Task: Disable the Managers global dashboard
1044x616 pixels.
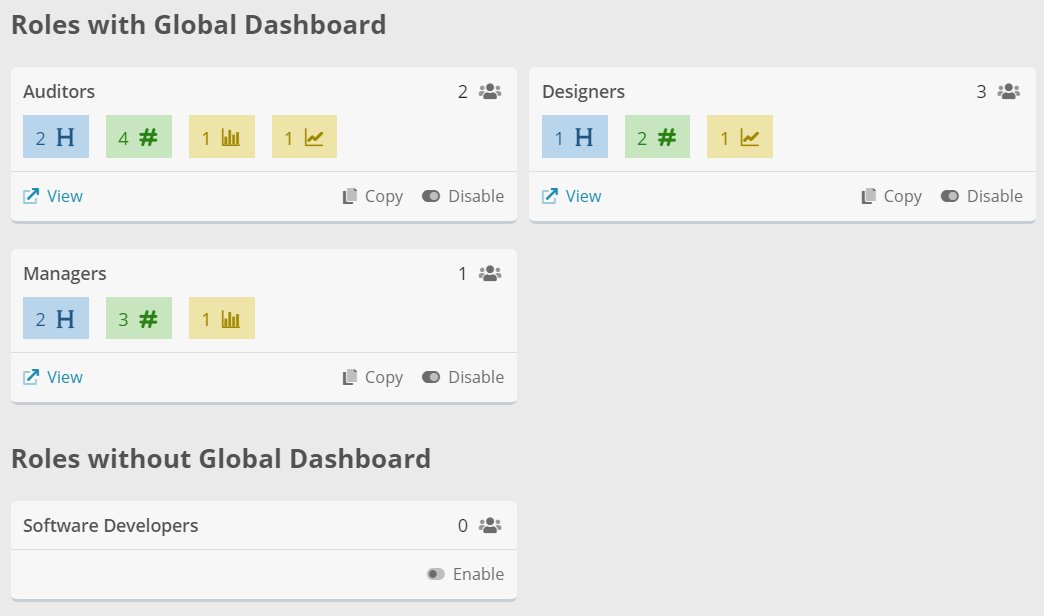Action: (463, 377)
